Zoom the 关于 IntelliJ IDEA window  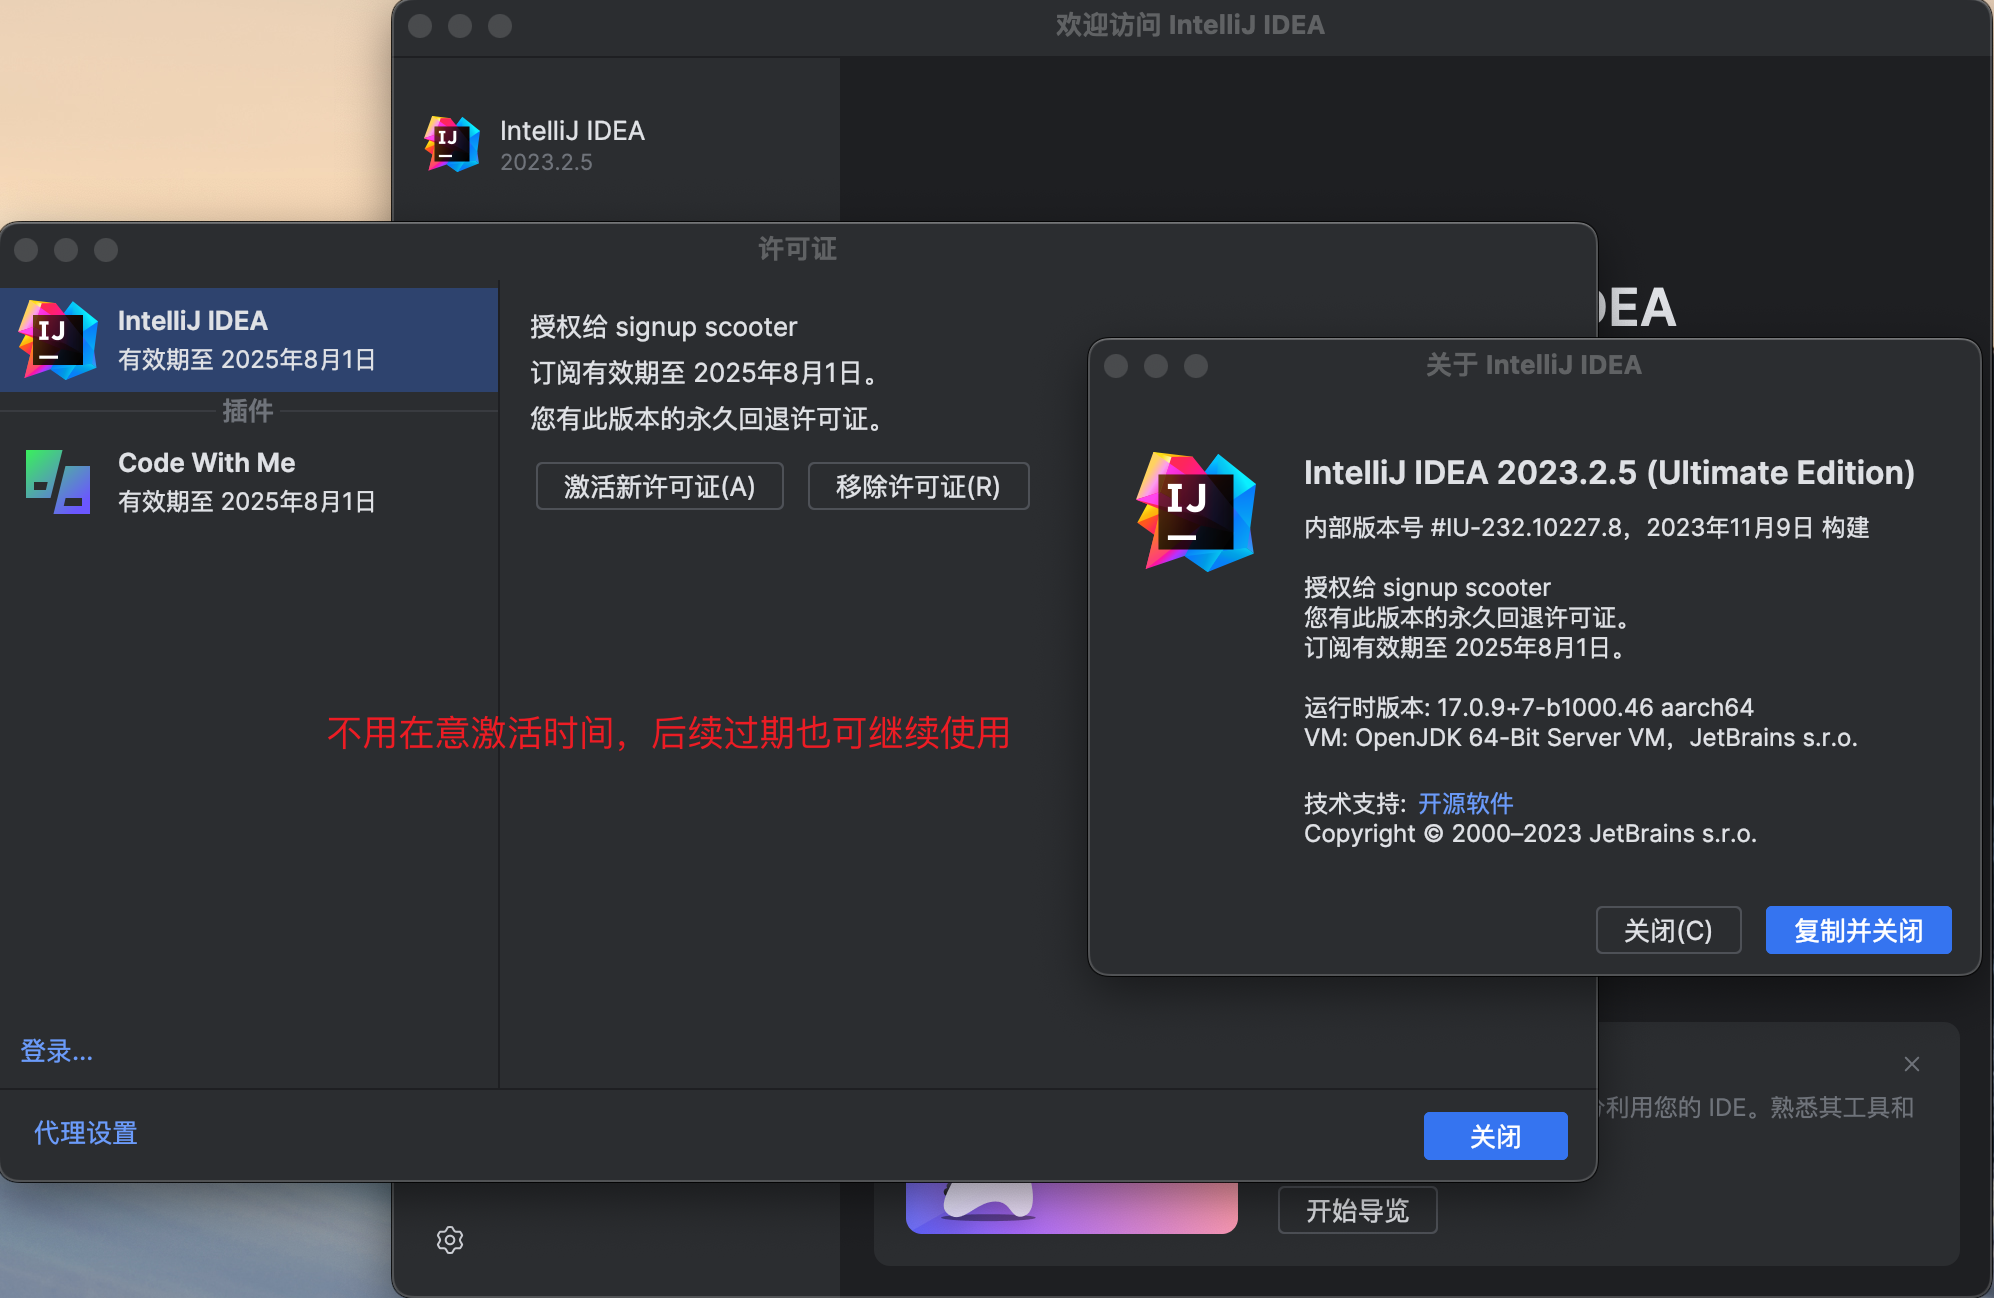point(1196,366)
